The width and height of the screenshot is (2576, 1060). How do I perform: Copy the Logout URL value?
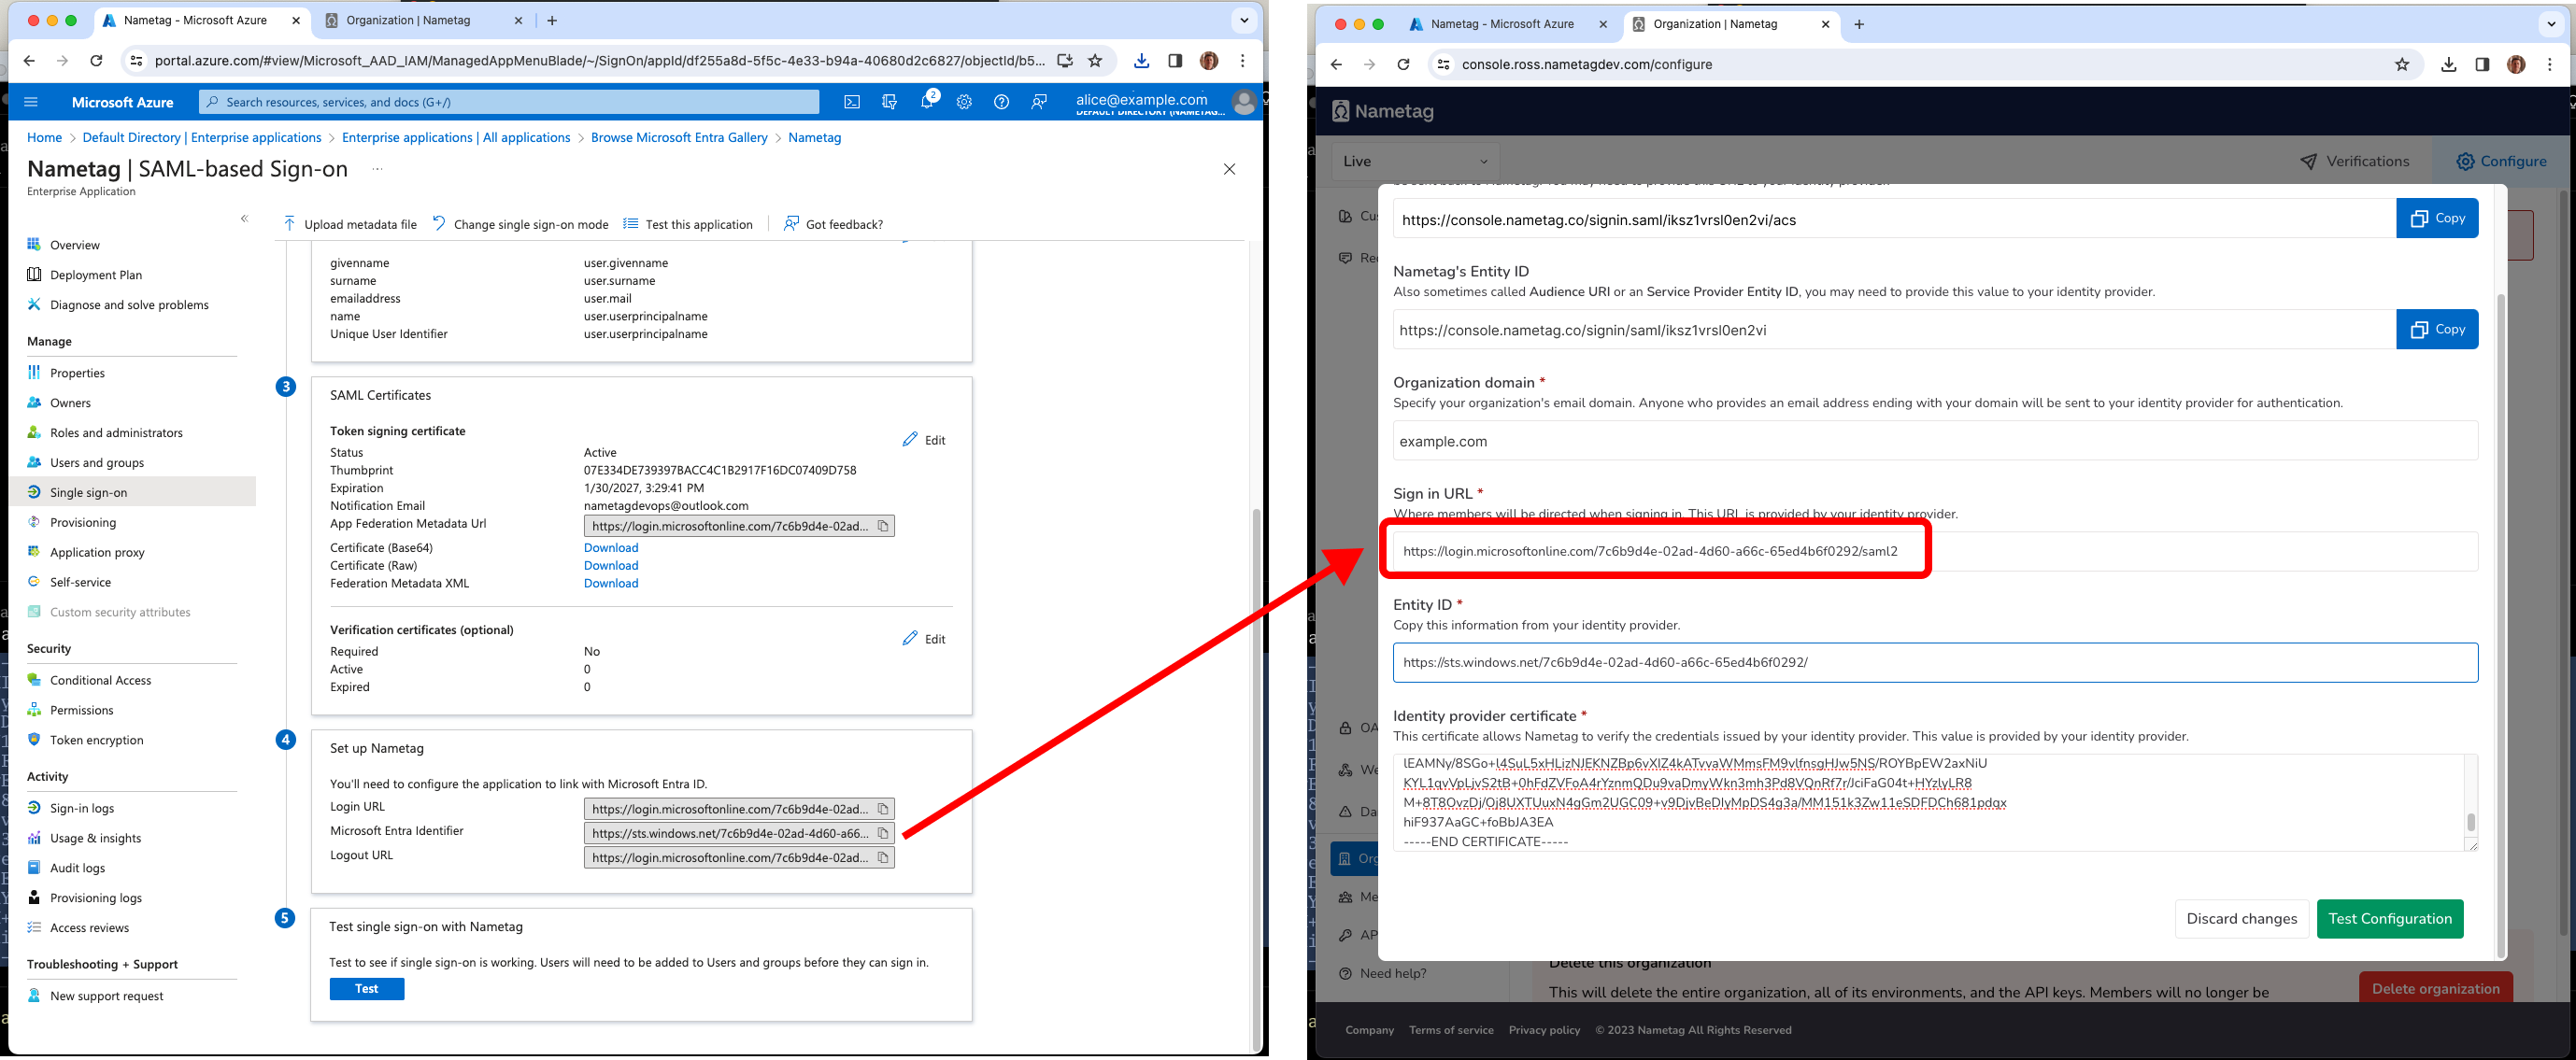point(883,858)
